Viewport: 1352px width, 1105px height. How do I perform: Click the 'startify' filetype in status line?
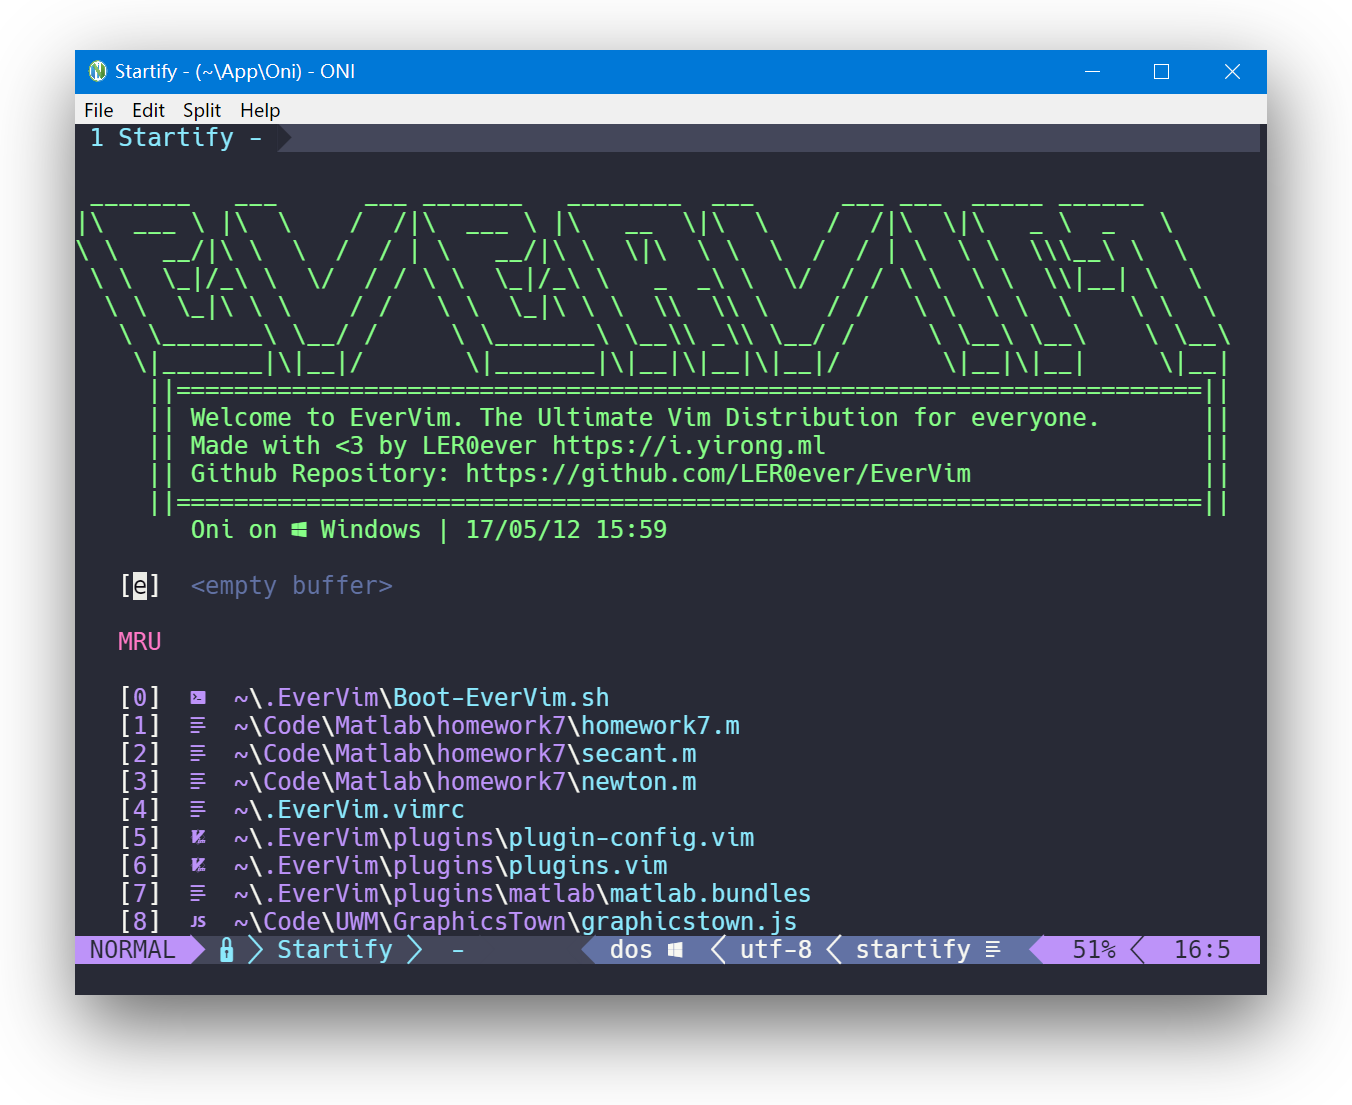point(913,950)
